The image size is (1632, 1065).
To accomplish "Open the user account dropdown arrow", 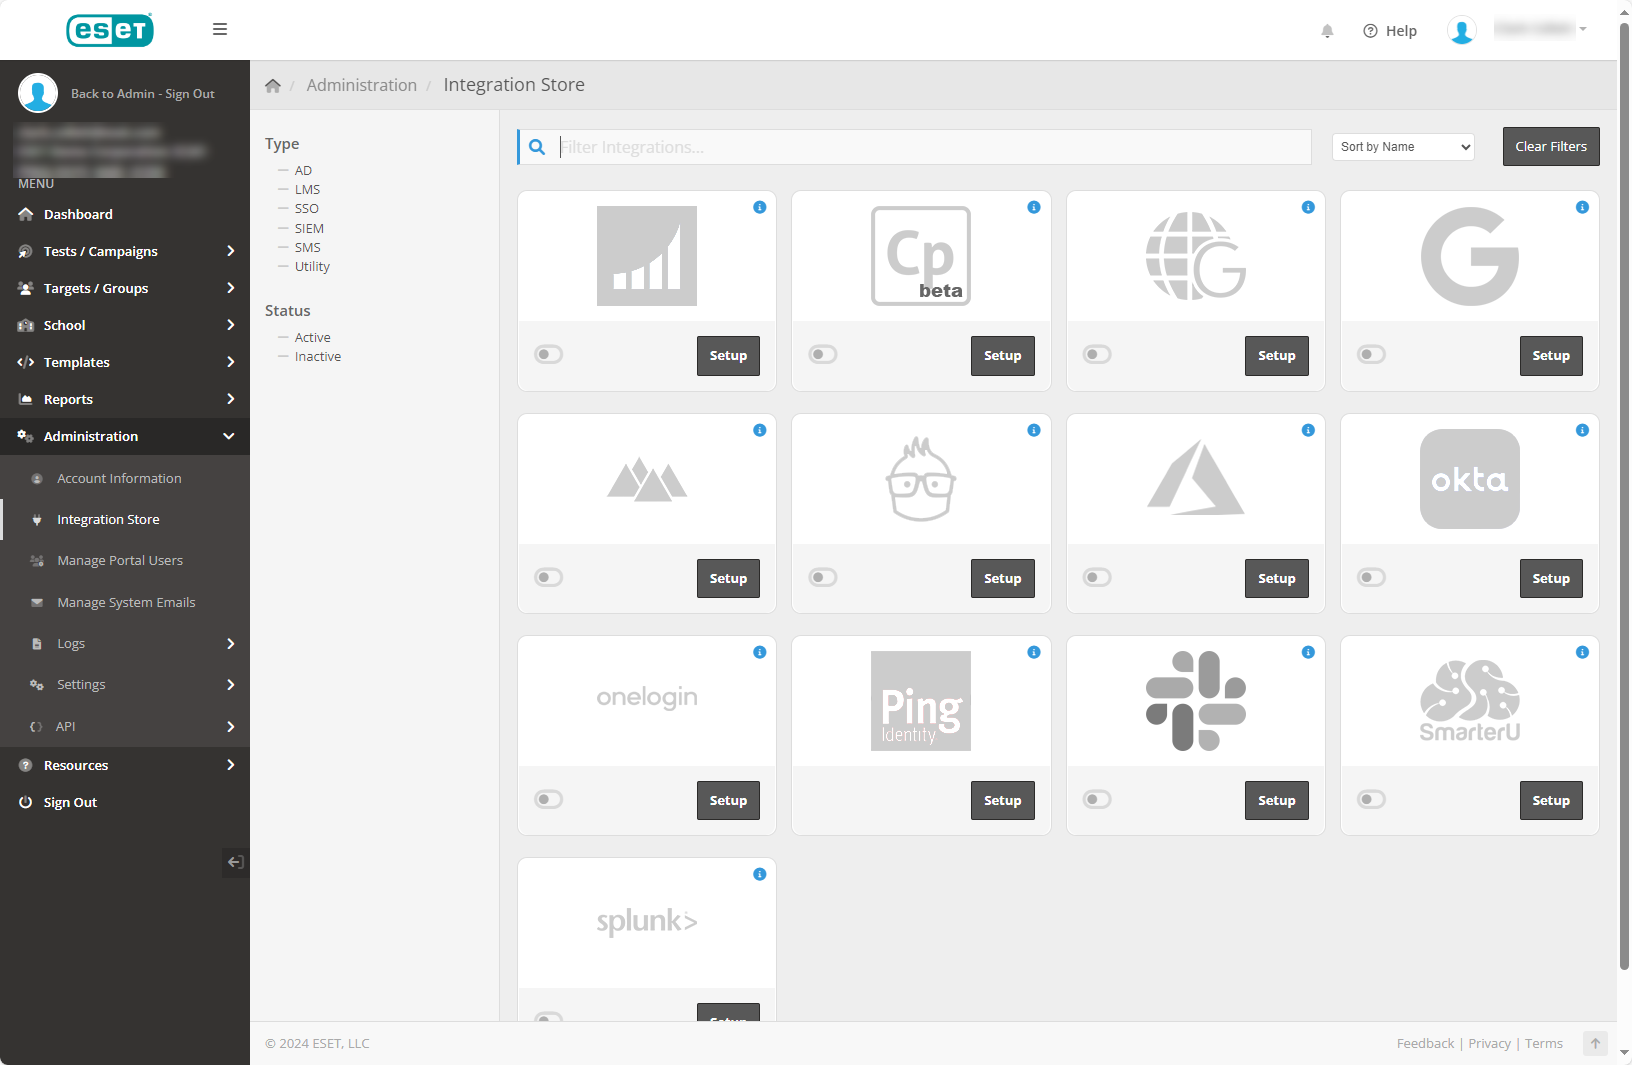I will click(1583, 29).
